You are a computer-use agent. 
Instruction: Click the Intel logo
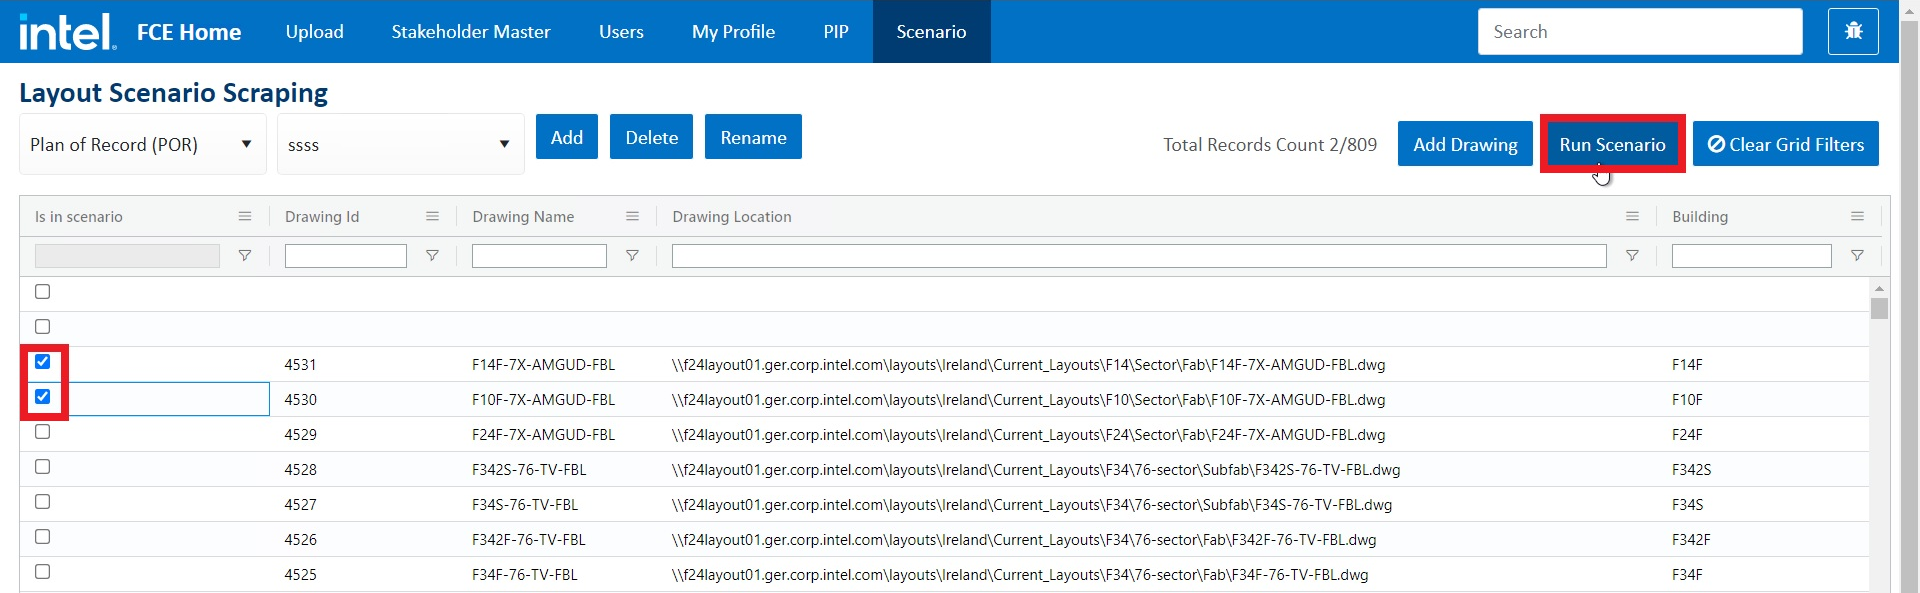[x=67, y=32]
